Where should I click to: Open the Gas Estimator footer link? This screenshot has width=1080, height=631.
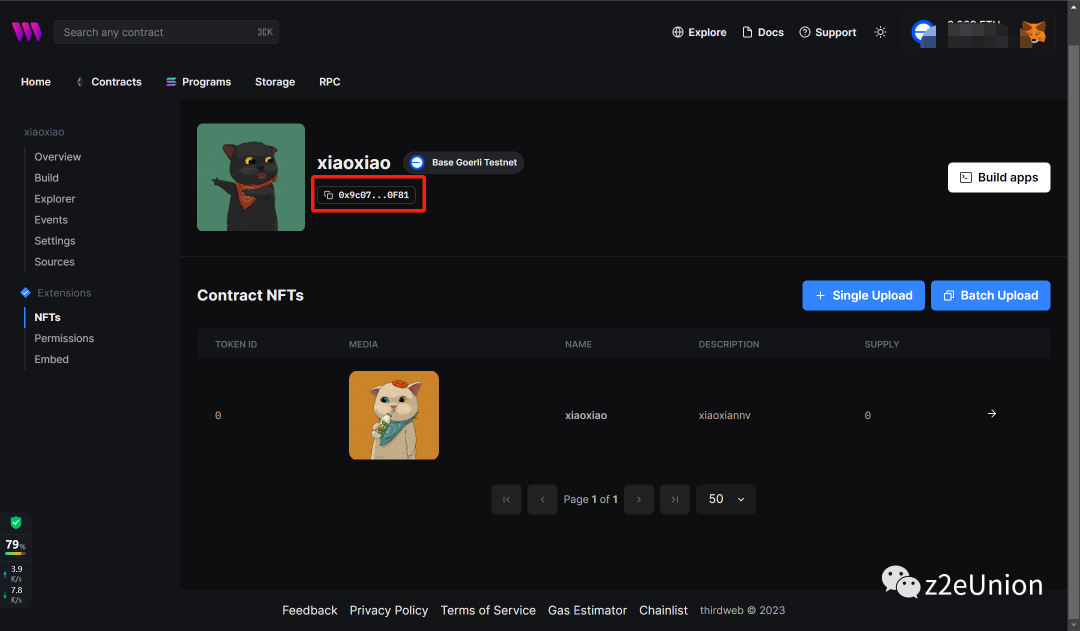click(587, 610)
